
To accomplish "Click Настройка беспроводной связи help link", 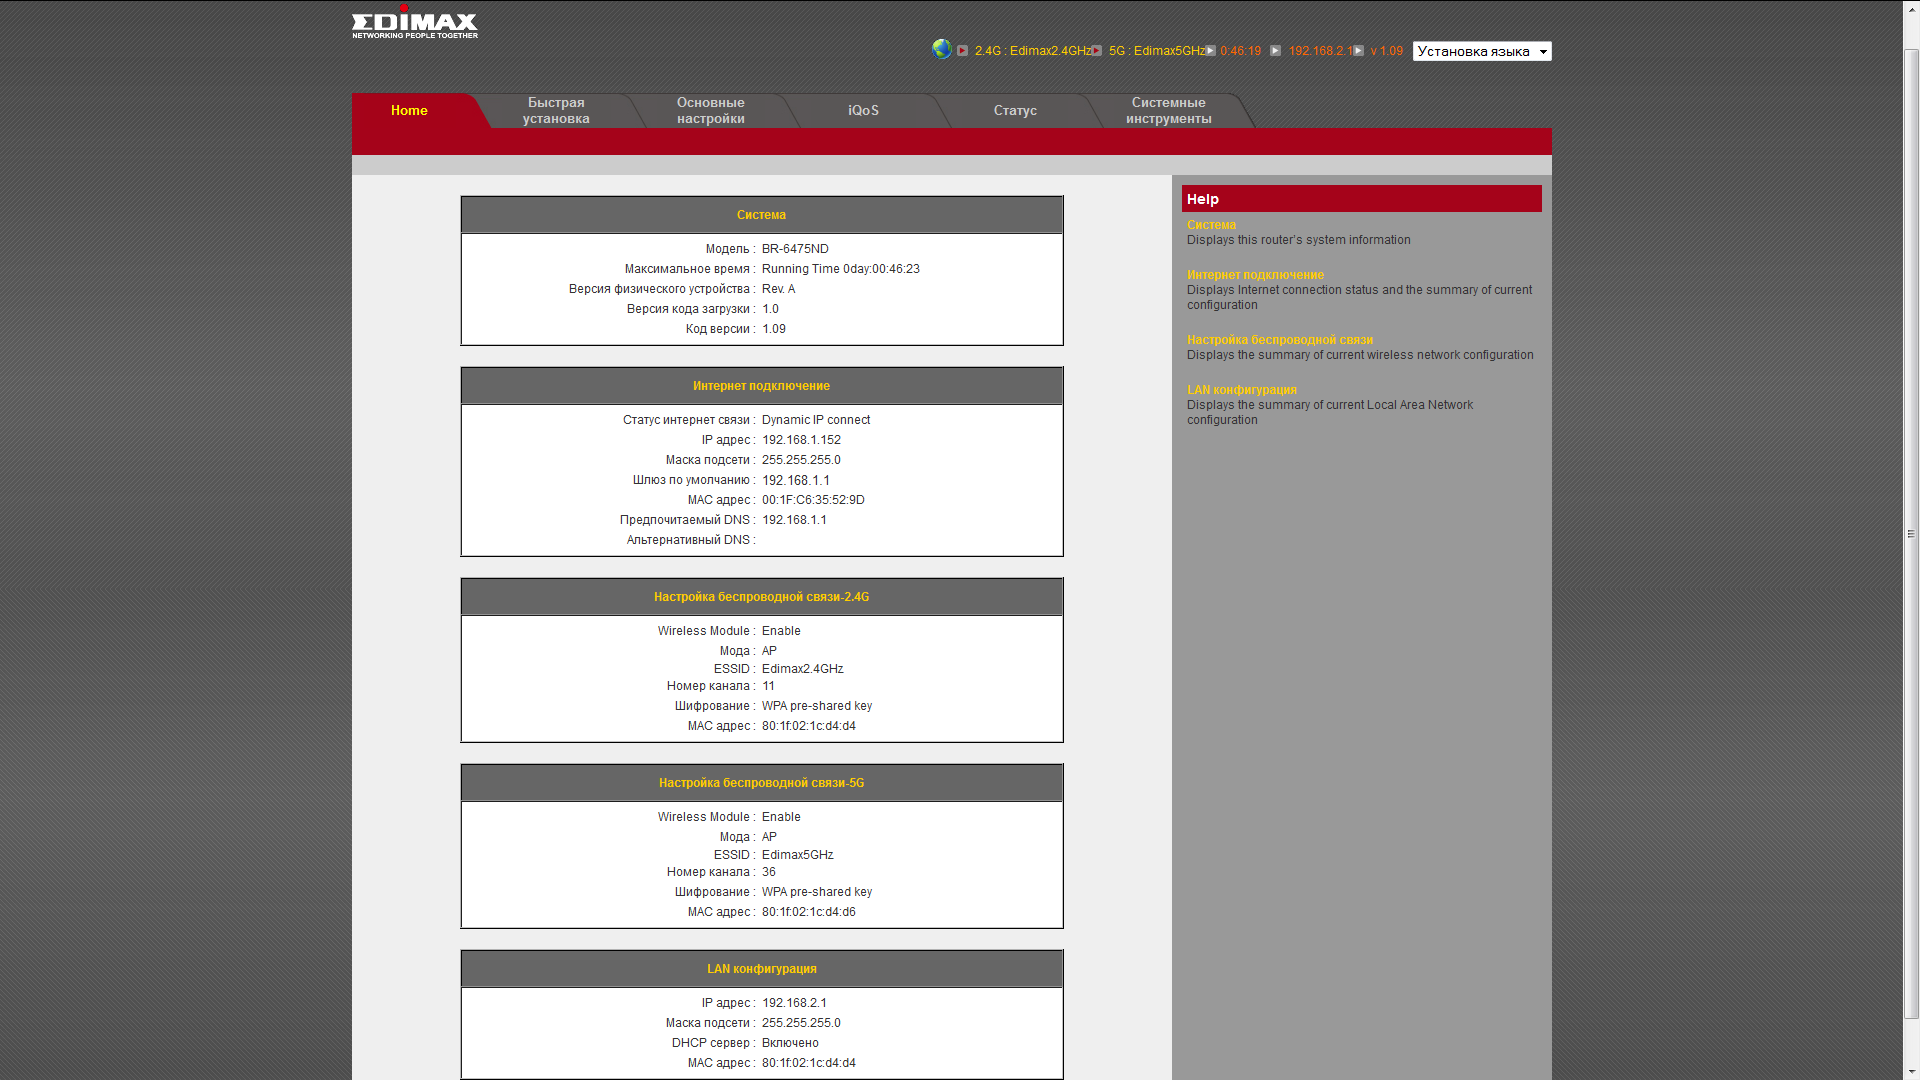I will pyautogui.click(x=1279, y=340).
